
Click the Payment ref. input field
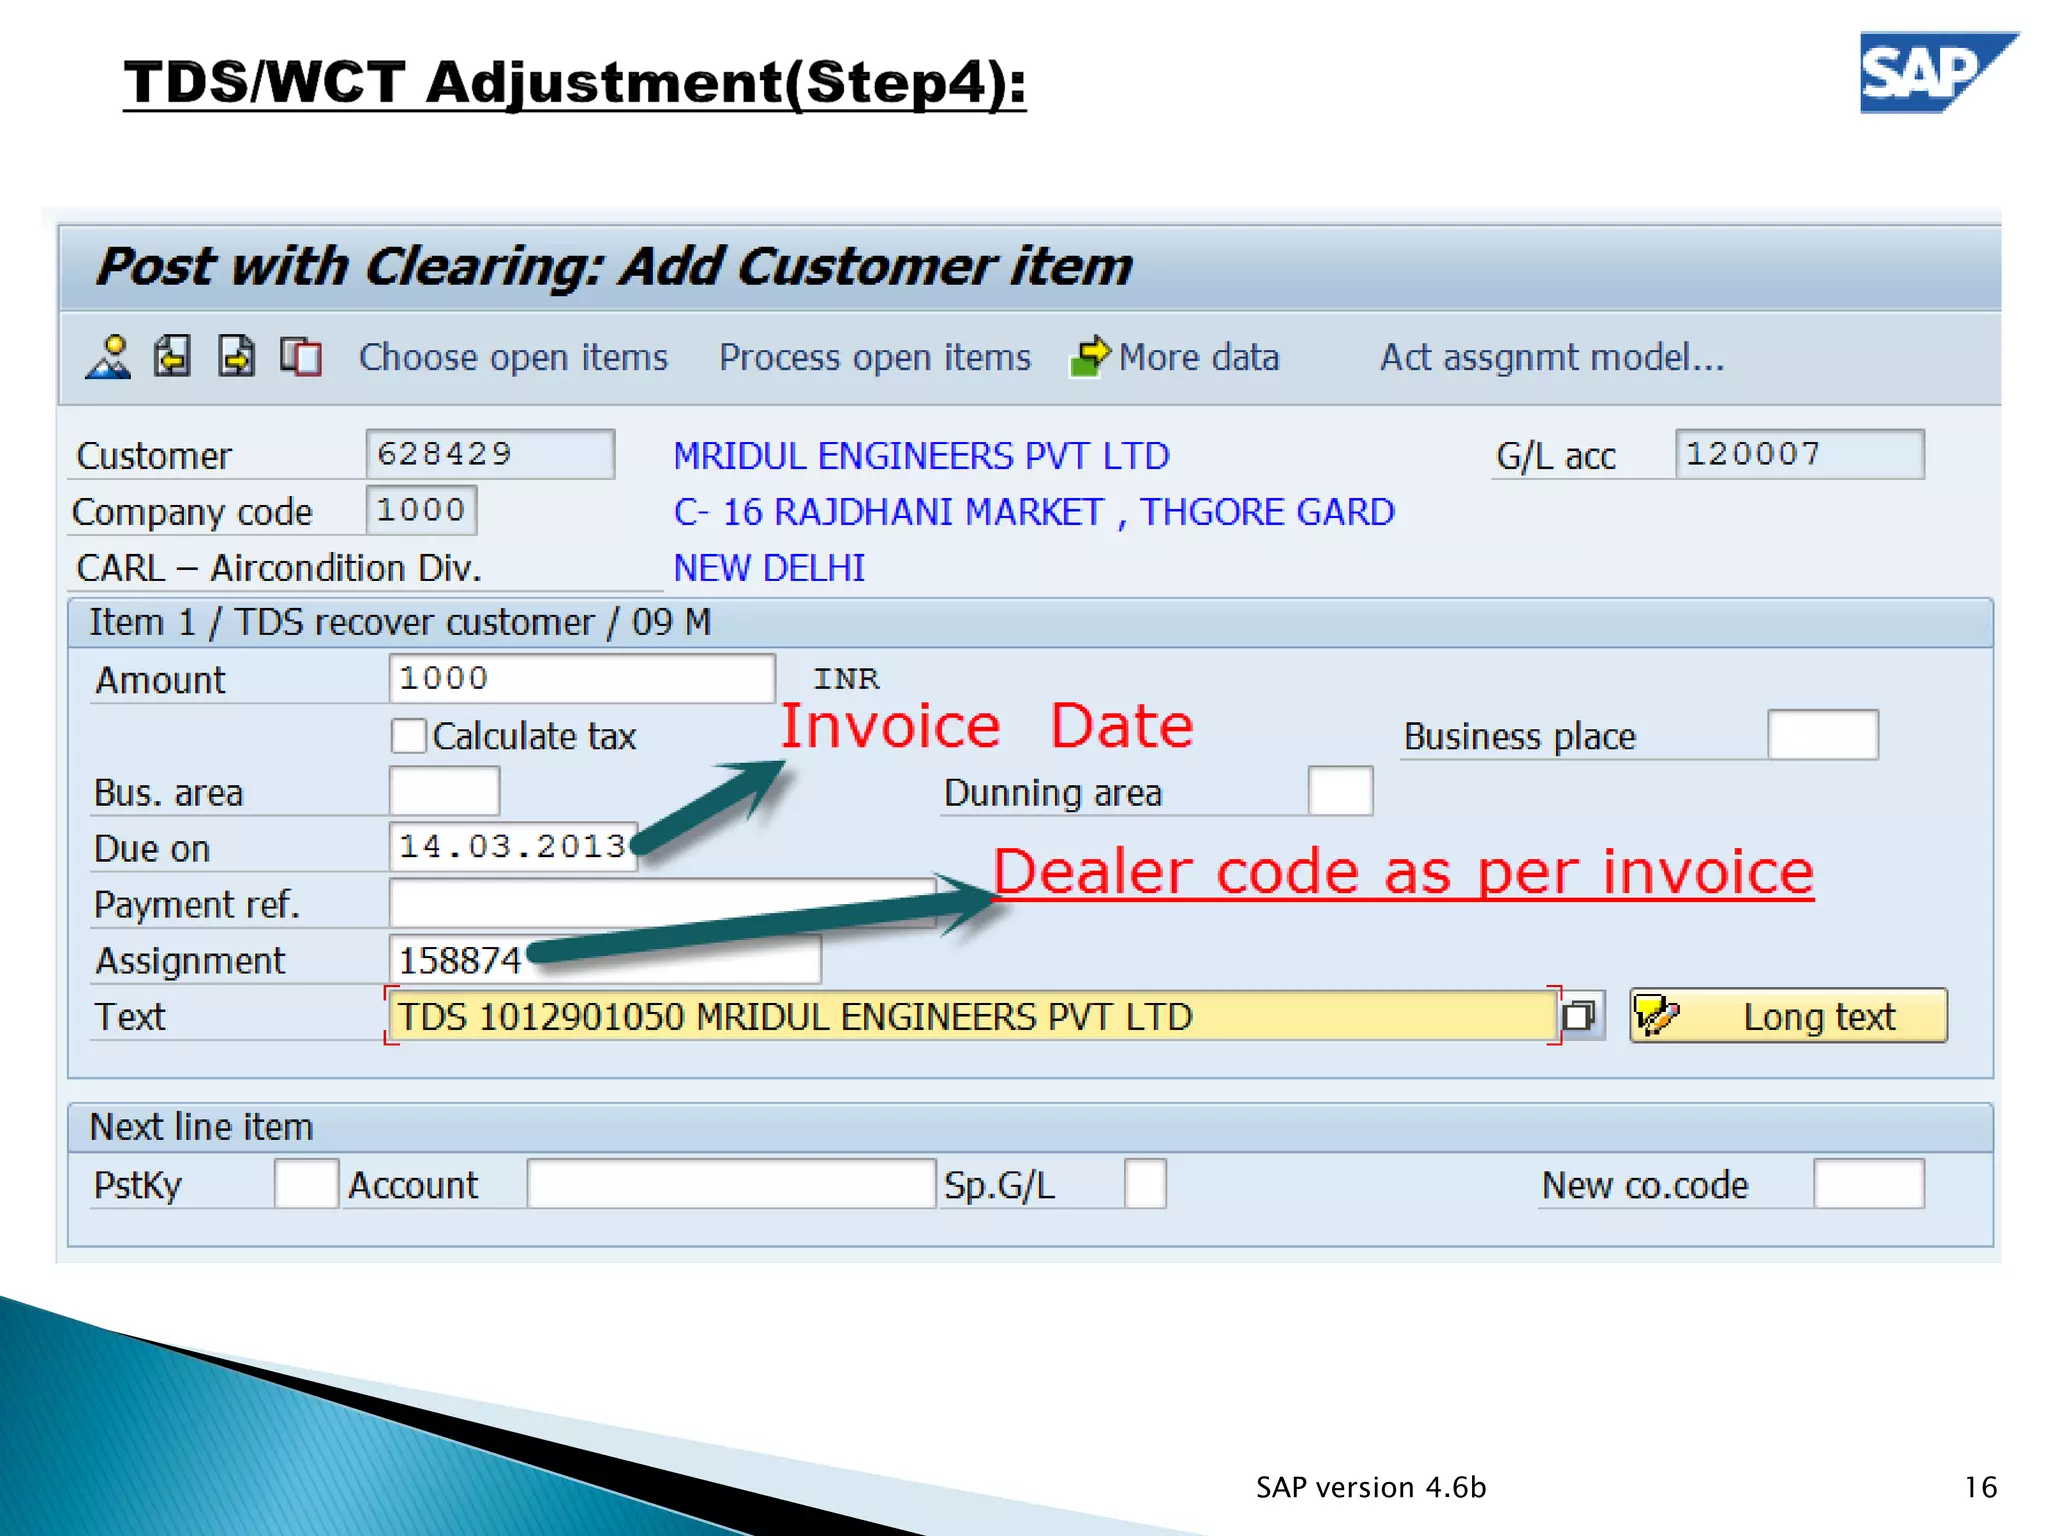coord(662,903)
